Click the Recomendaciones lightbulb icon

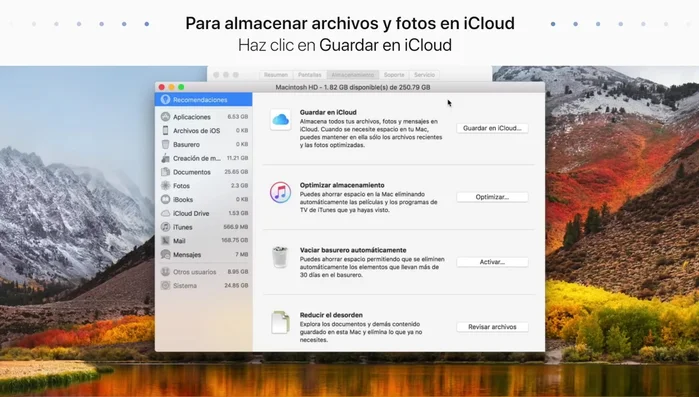165,100
